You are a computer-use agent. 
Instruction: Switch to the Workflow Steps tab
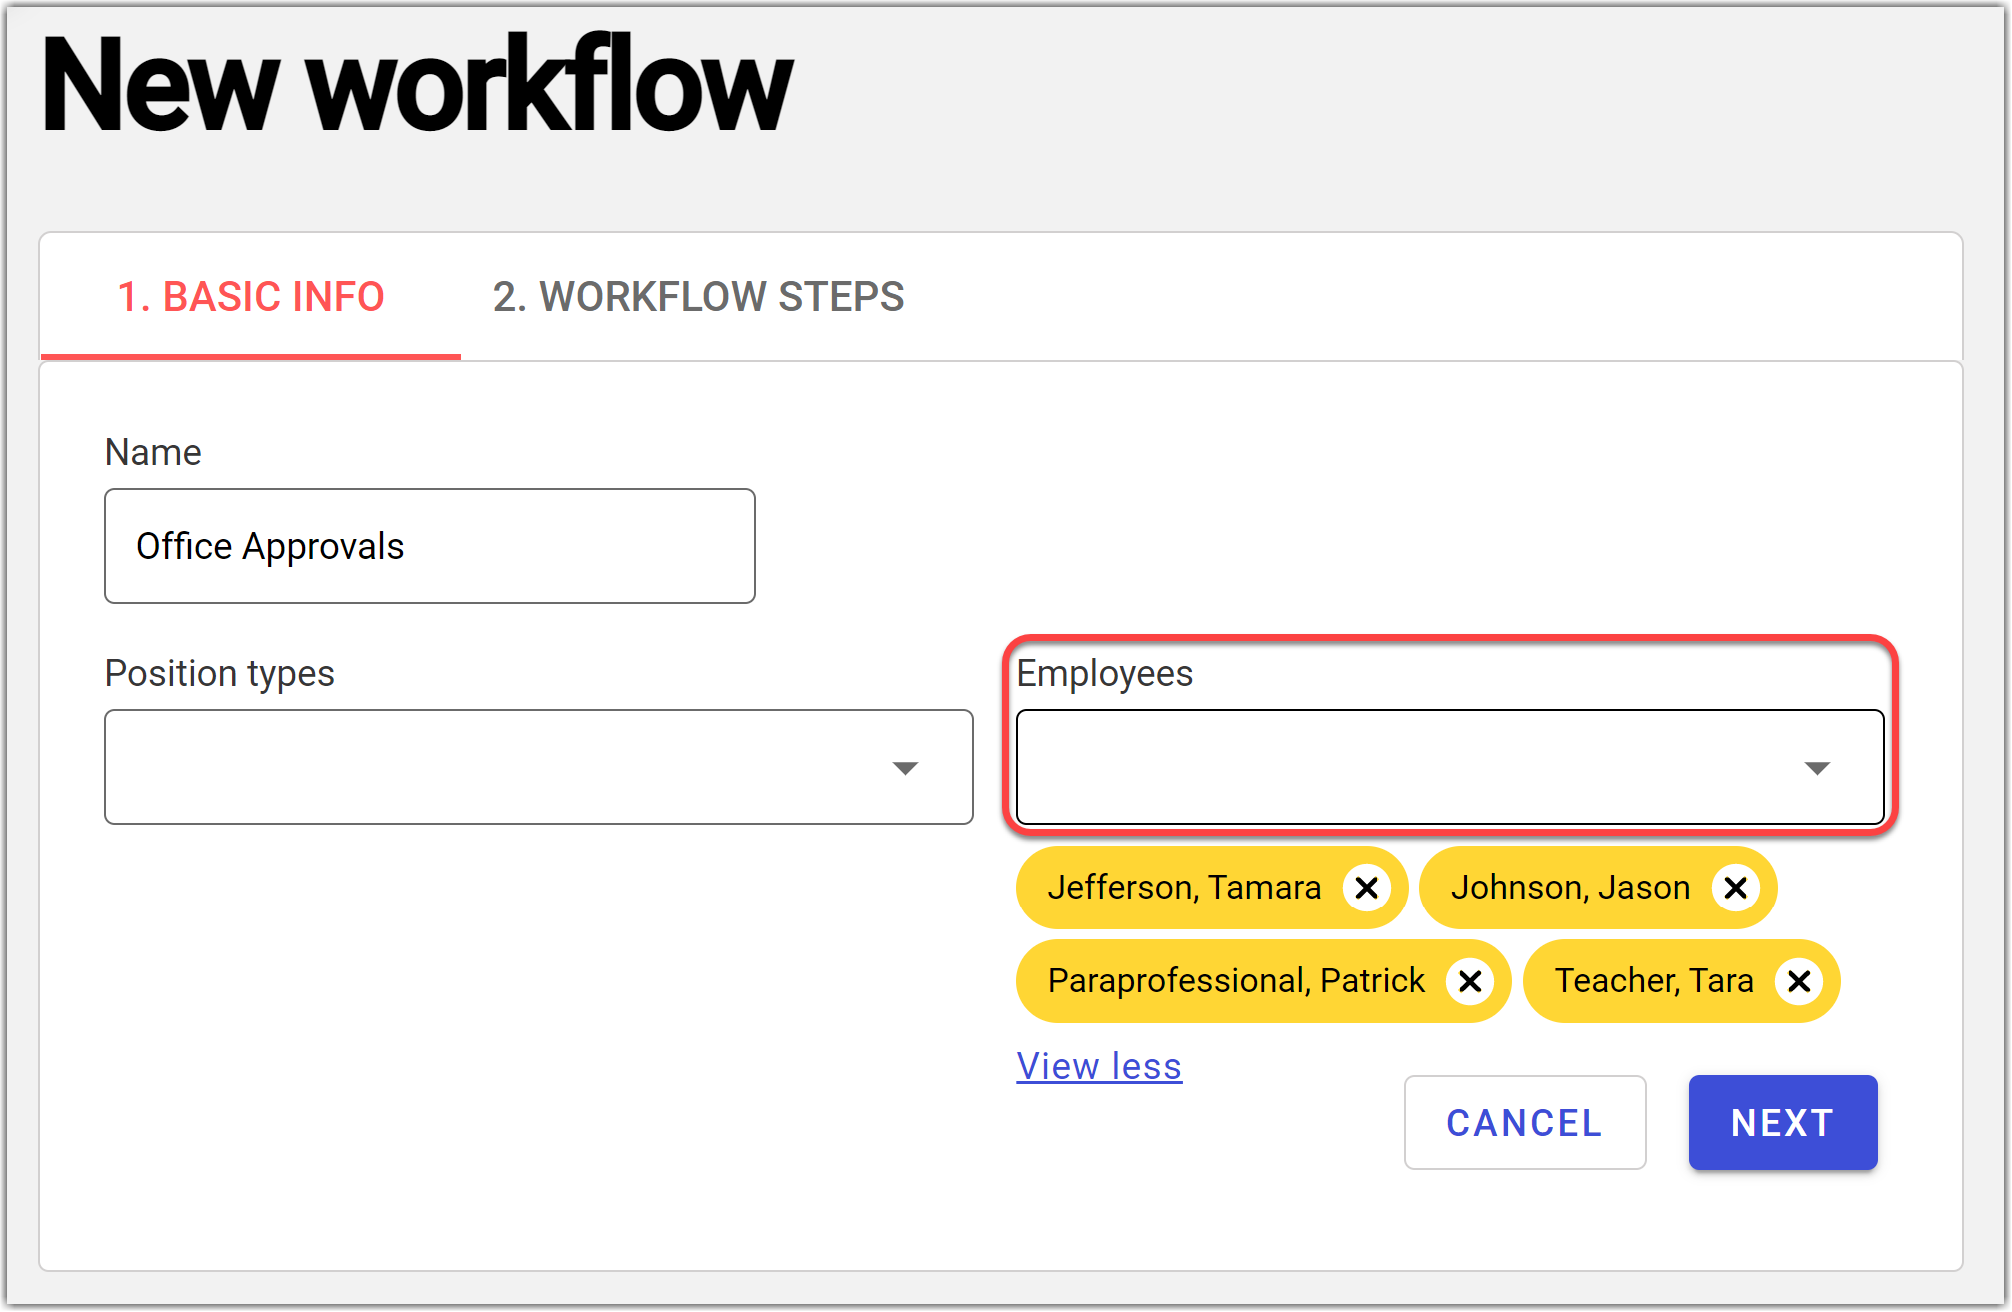point(698,297)
